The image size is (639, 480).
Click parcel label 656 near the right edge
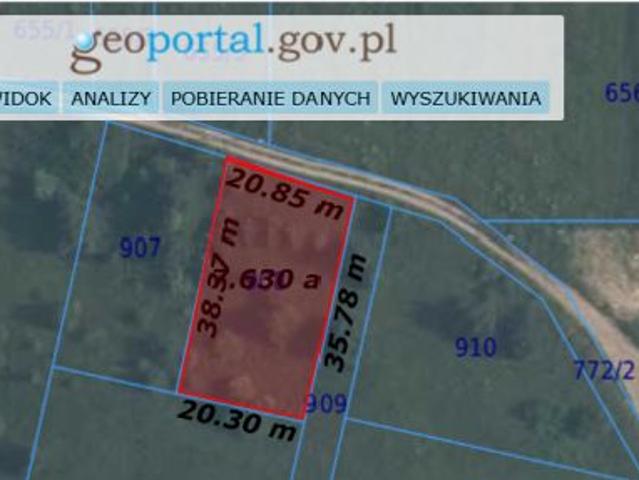coord(621,92)
